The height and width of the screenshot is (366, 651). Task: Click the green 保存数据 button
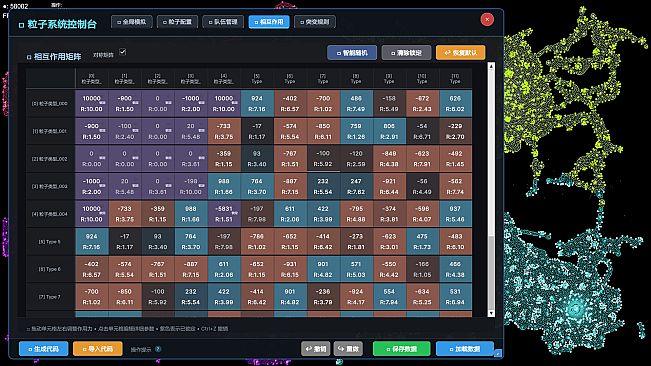(401, 349)
